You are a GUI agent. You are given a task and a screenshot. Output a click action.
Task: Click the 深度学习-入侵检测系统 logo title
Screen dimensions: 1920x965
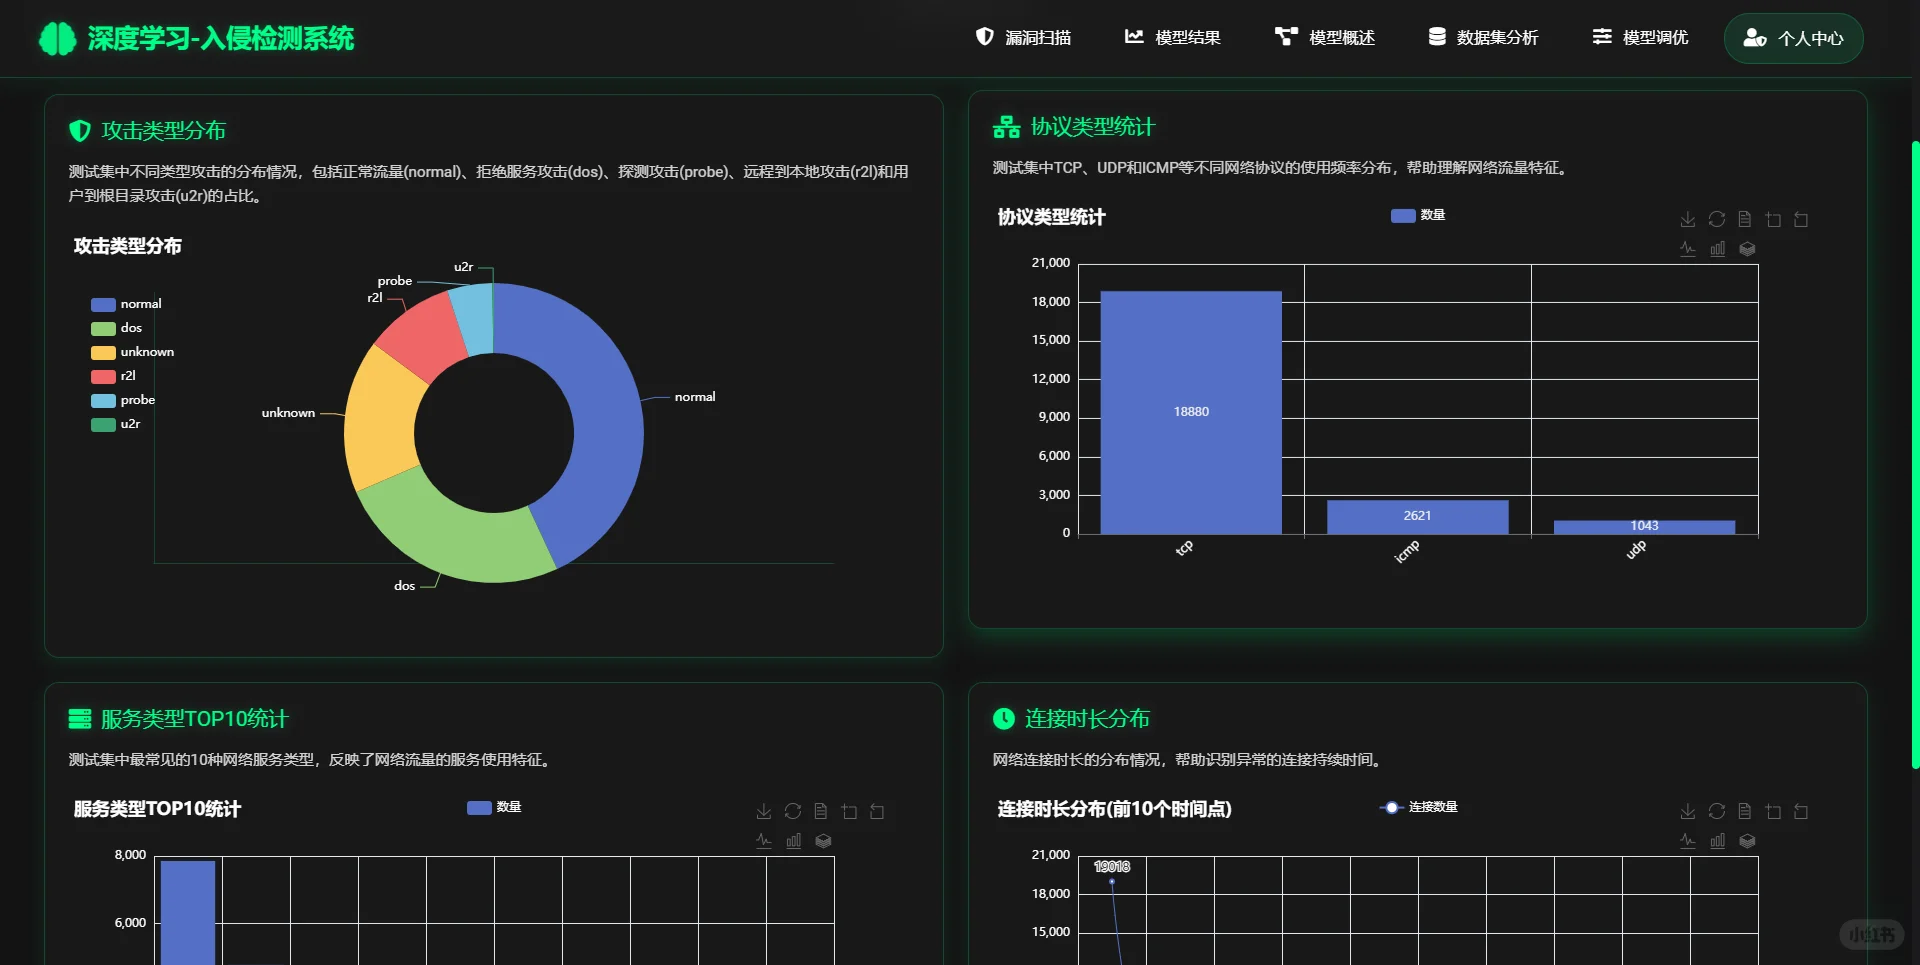[x=196, y=38]
